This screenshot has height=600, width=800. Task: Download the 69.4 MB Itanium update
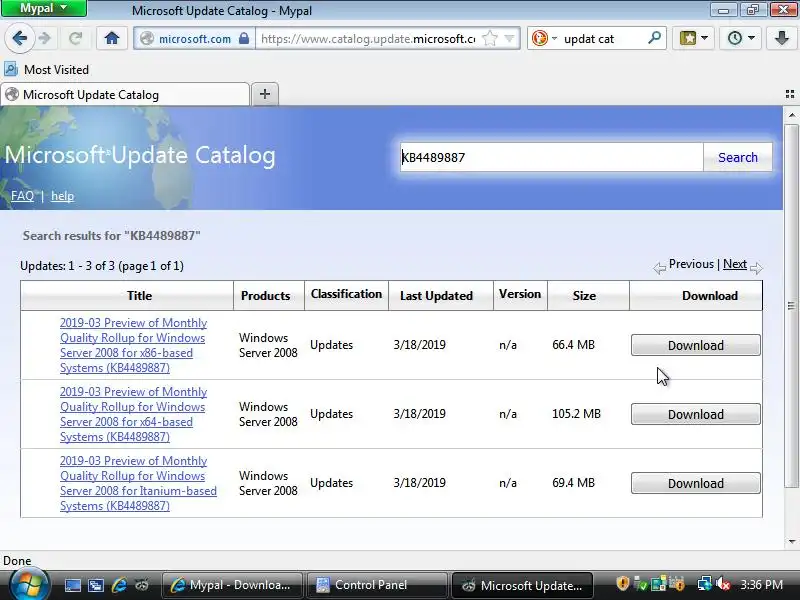pos(695,483)
